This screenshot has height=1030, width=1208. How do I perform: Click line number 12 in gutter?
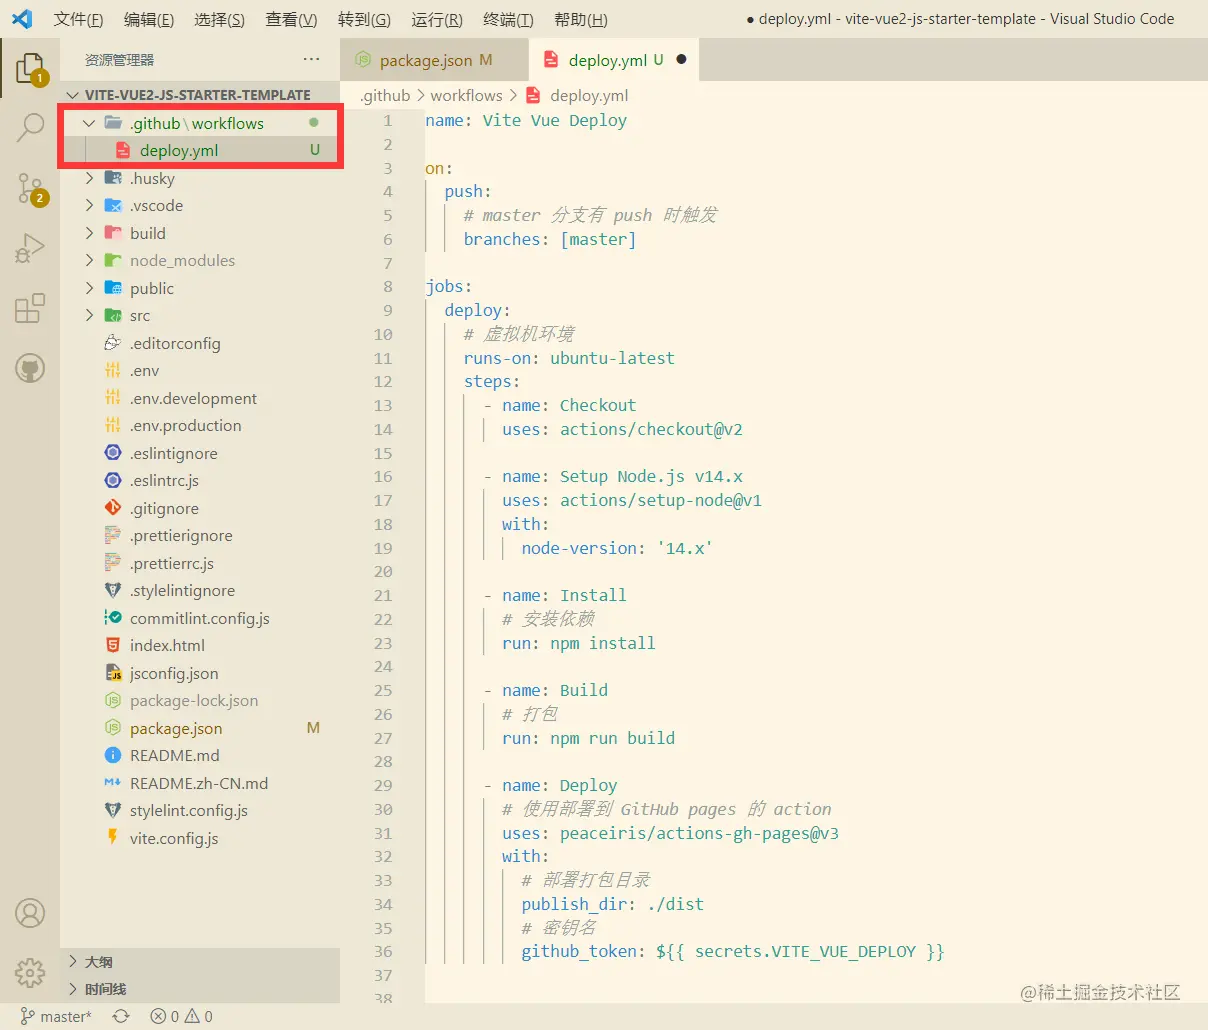click(x=383, y=381)
